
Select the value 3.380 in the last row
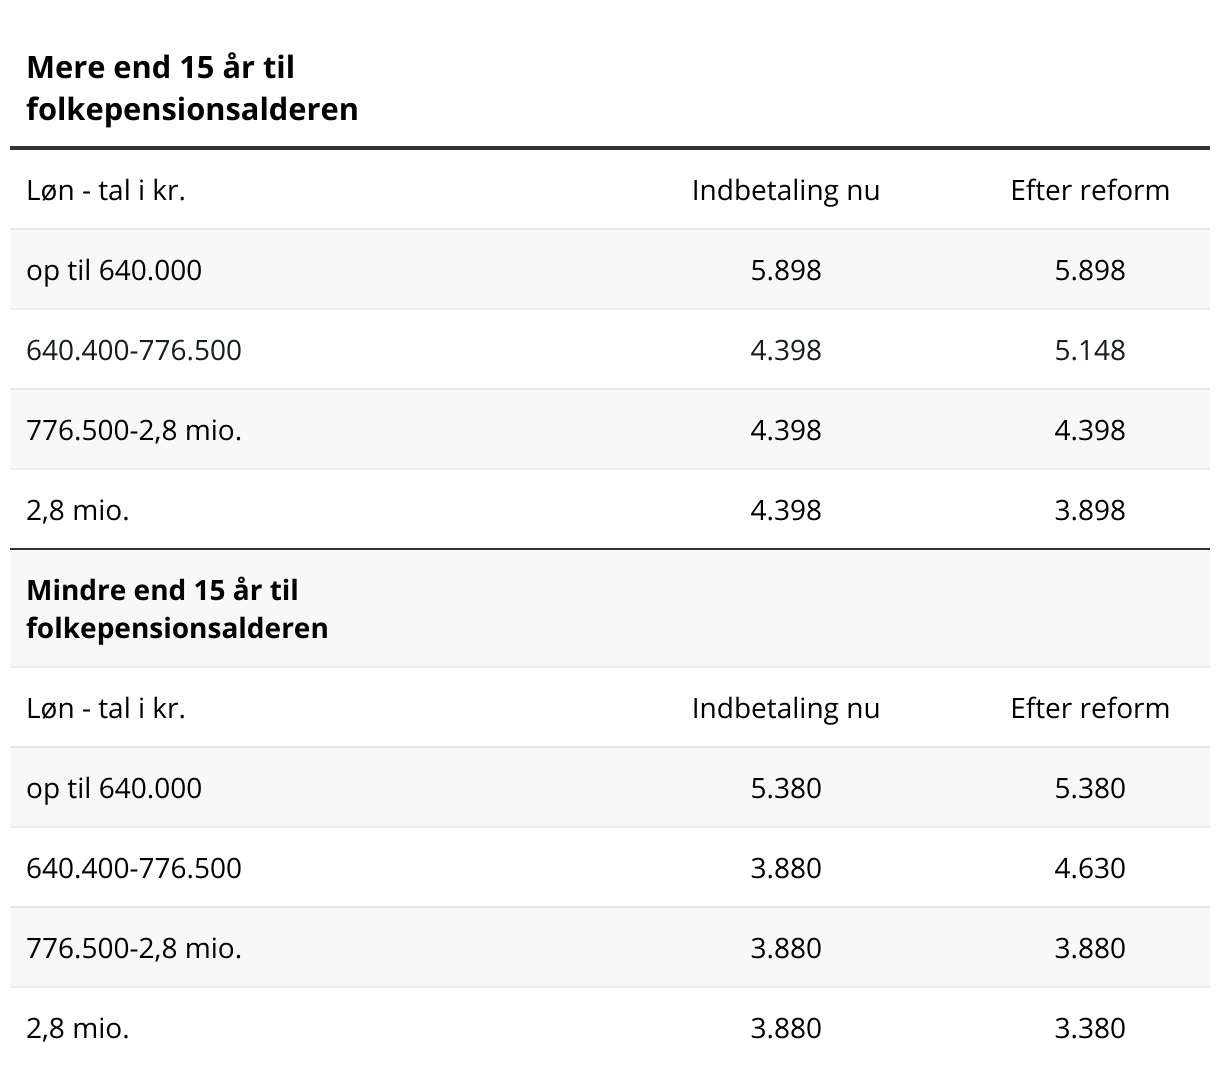[x=1090, y=1028]
